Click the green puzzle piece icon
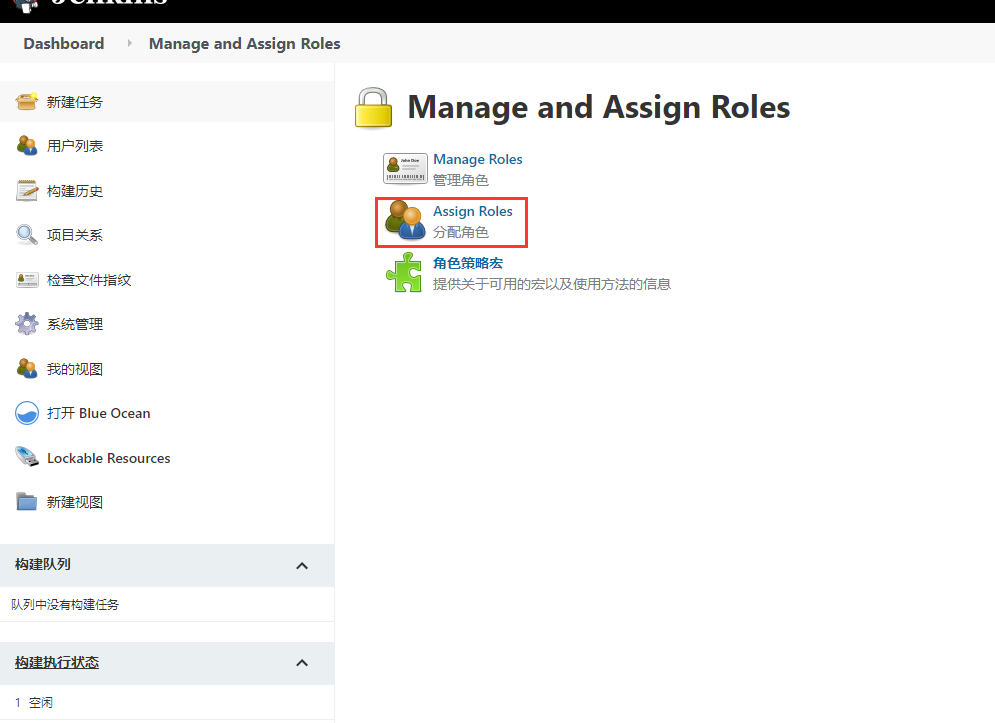995x723 pixels. tap(404, 272)
